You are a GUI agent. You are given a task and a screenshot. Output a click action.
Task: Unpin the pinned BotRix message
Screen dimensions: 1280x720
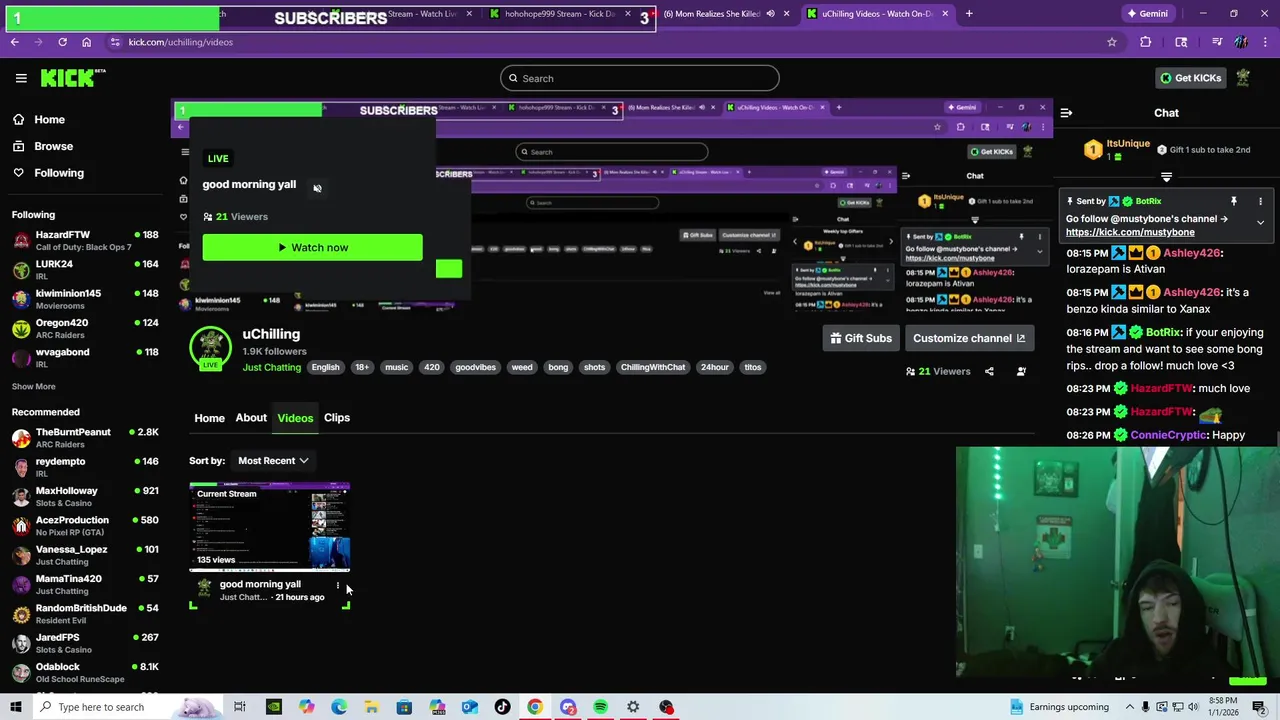coord(1234,201)
